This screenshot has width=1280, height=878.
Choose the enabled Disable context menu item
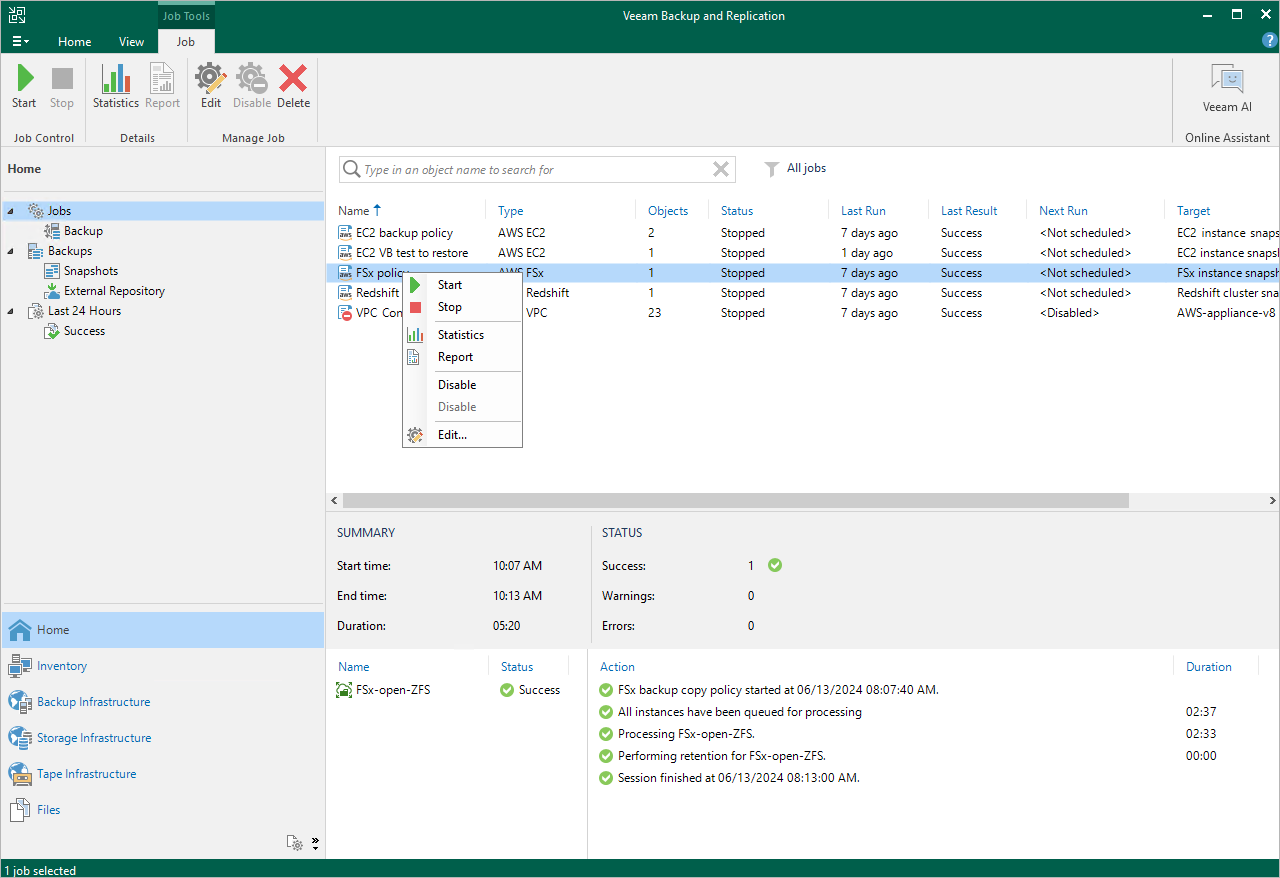462,385
